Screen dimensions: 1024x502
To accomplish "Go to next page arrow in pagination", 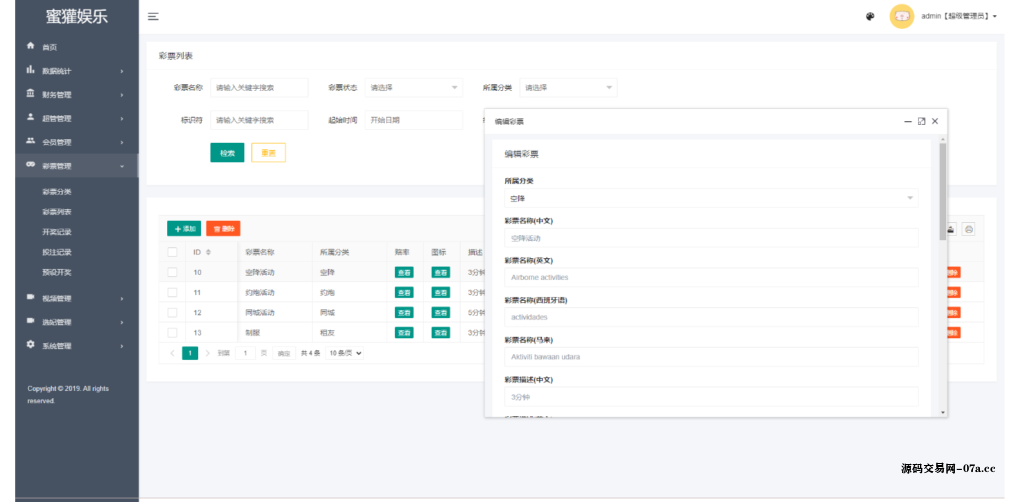I will (x=208, y=353).
